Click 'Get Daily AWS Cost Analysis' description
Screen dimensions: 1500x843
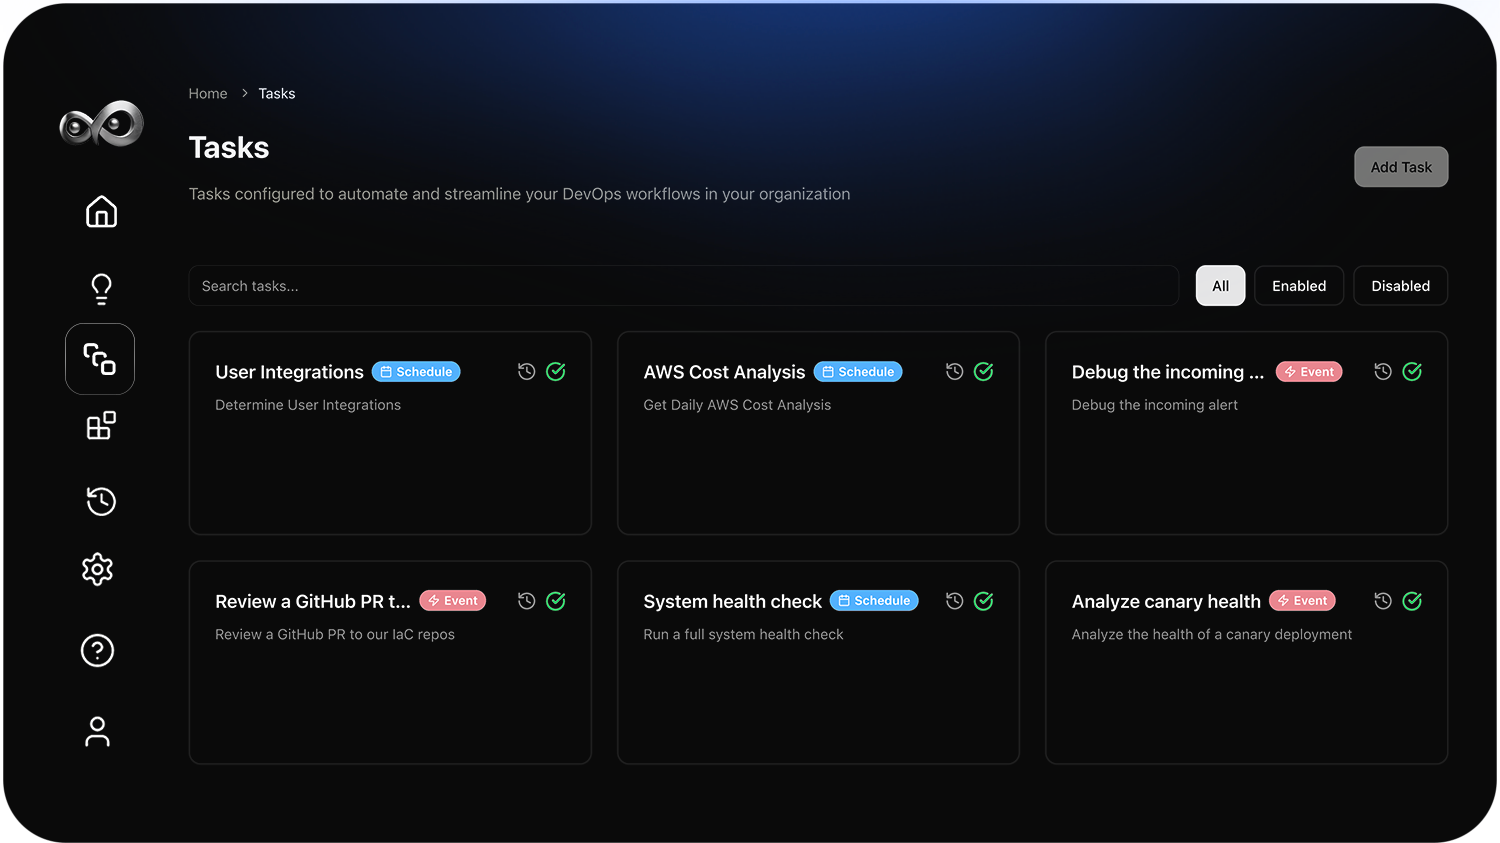[x=737, y=405]
